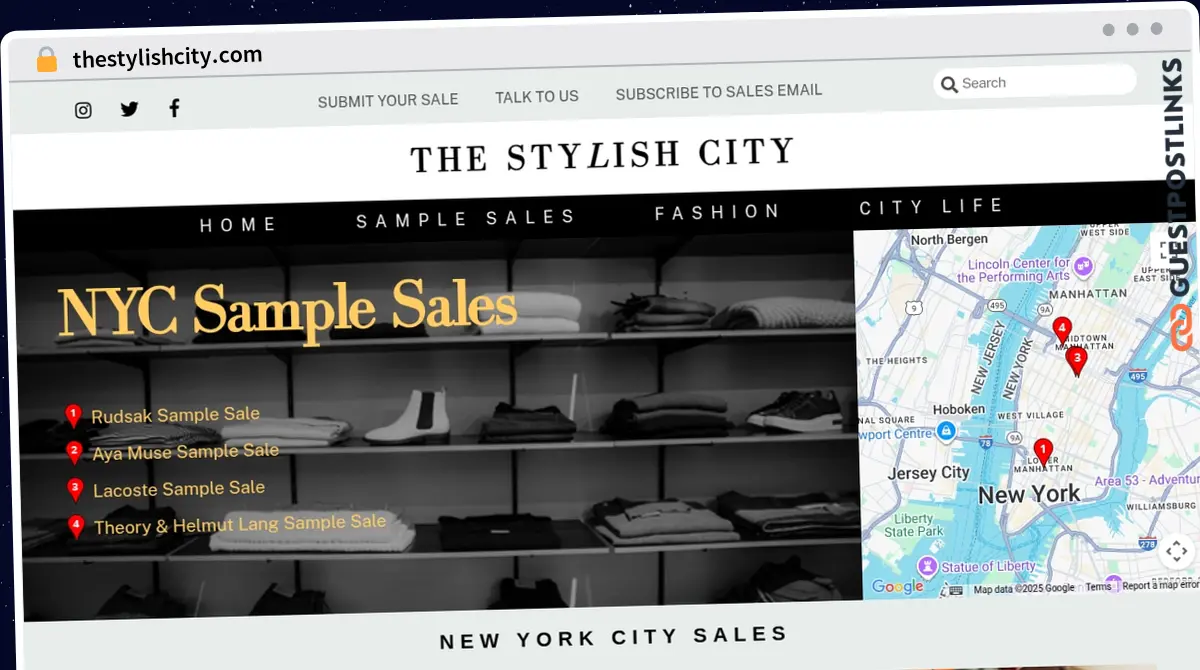1200x670 pixels.
Task: Select map pin 3 on the map
Action: tap(1076, 360)
